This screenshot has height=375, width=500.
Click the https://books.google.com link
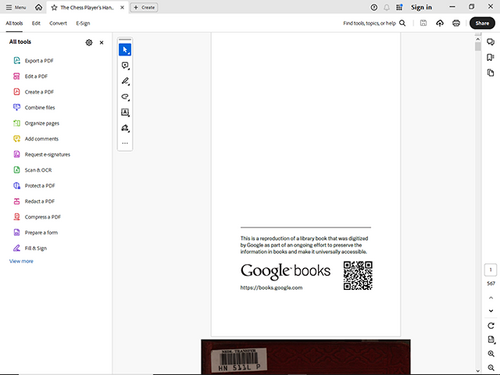tap(271, 288)
